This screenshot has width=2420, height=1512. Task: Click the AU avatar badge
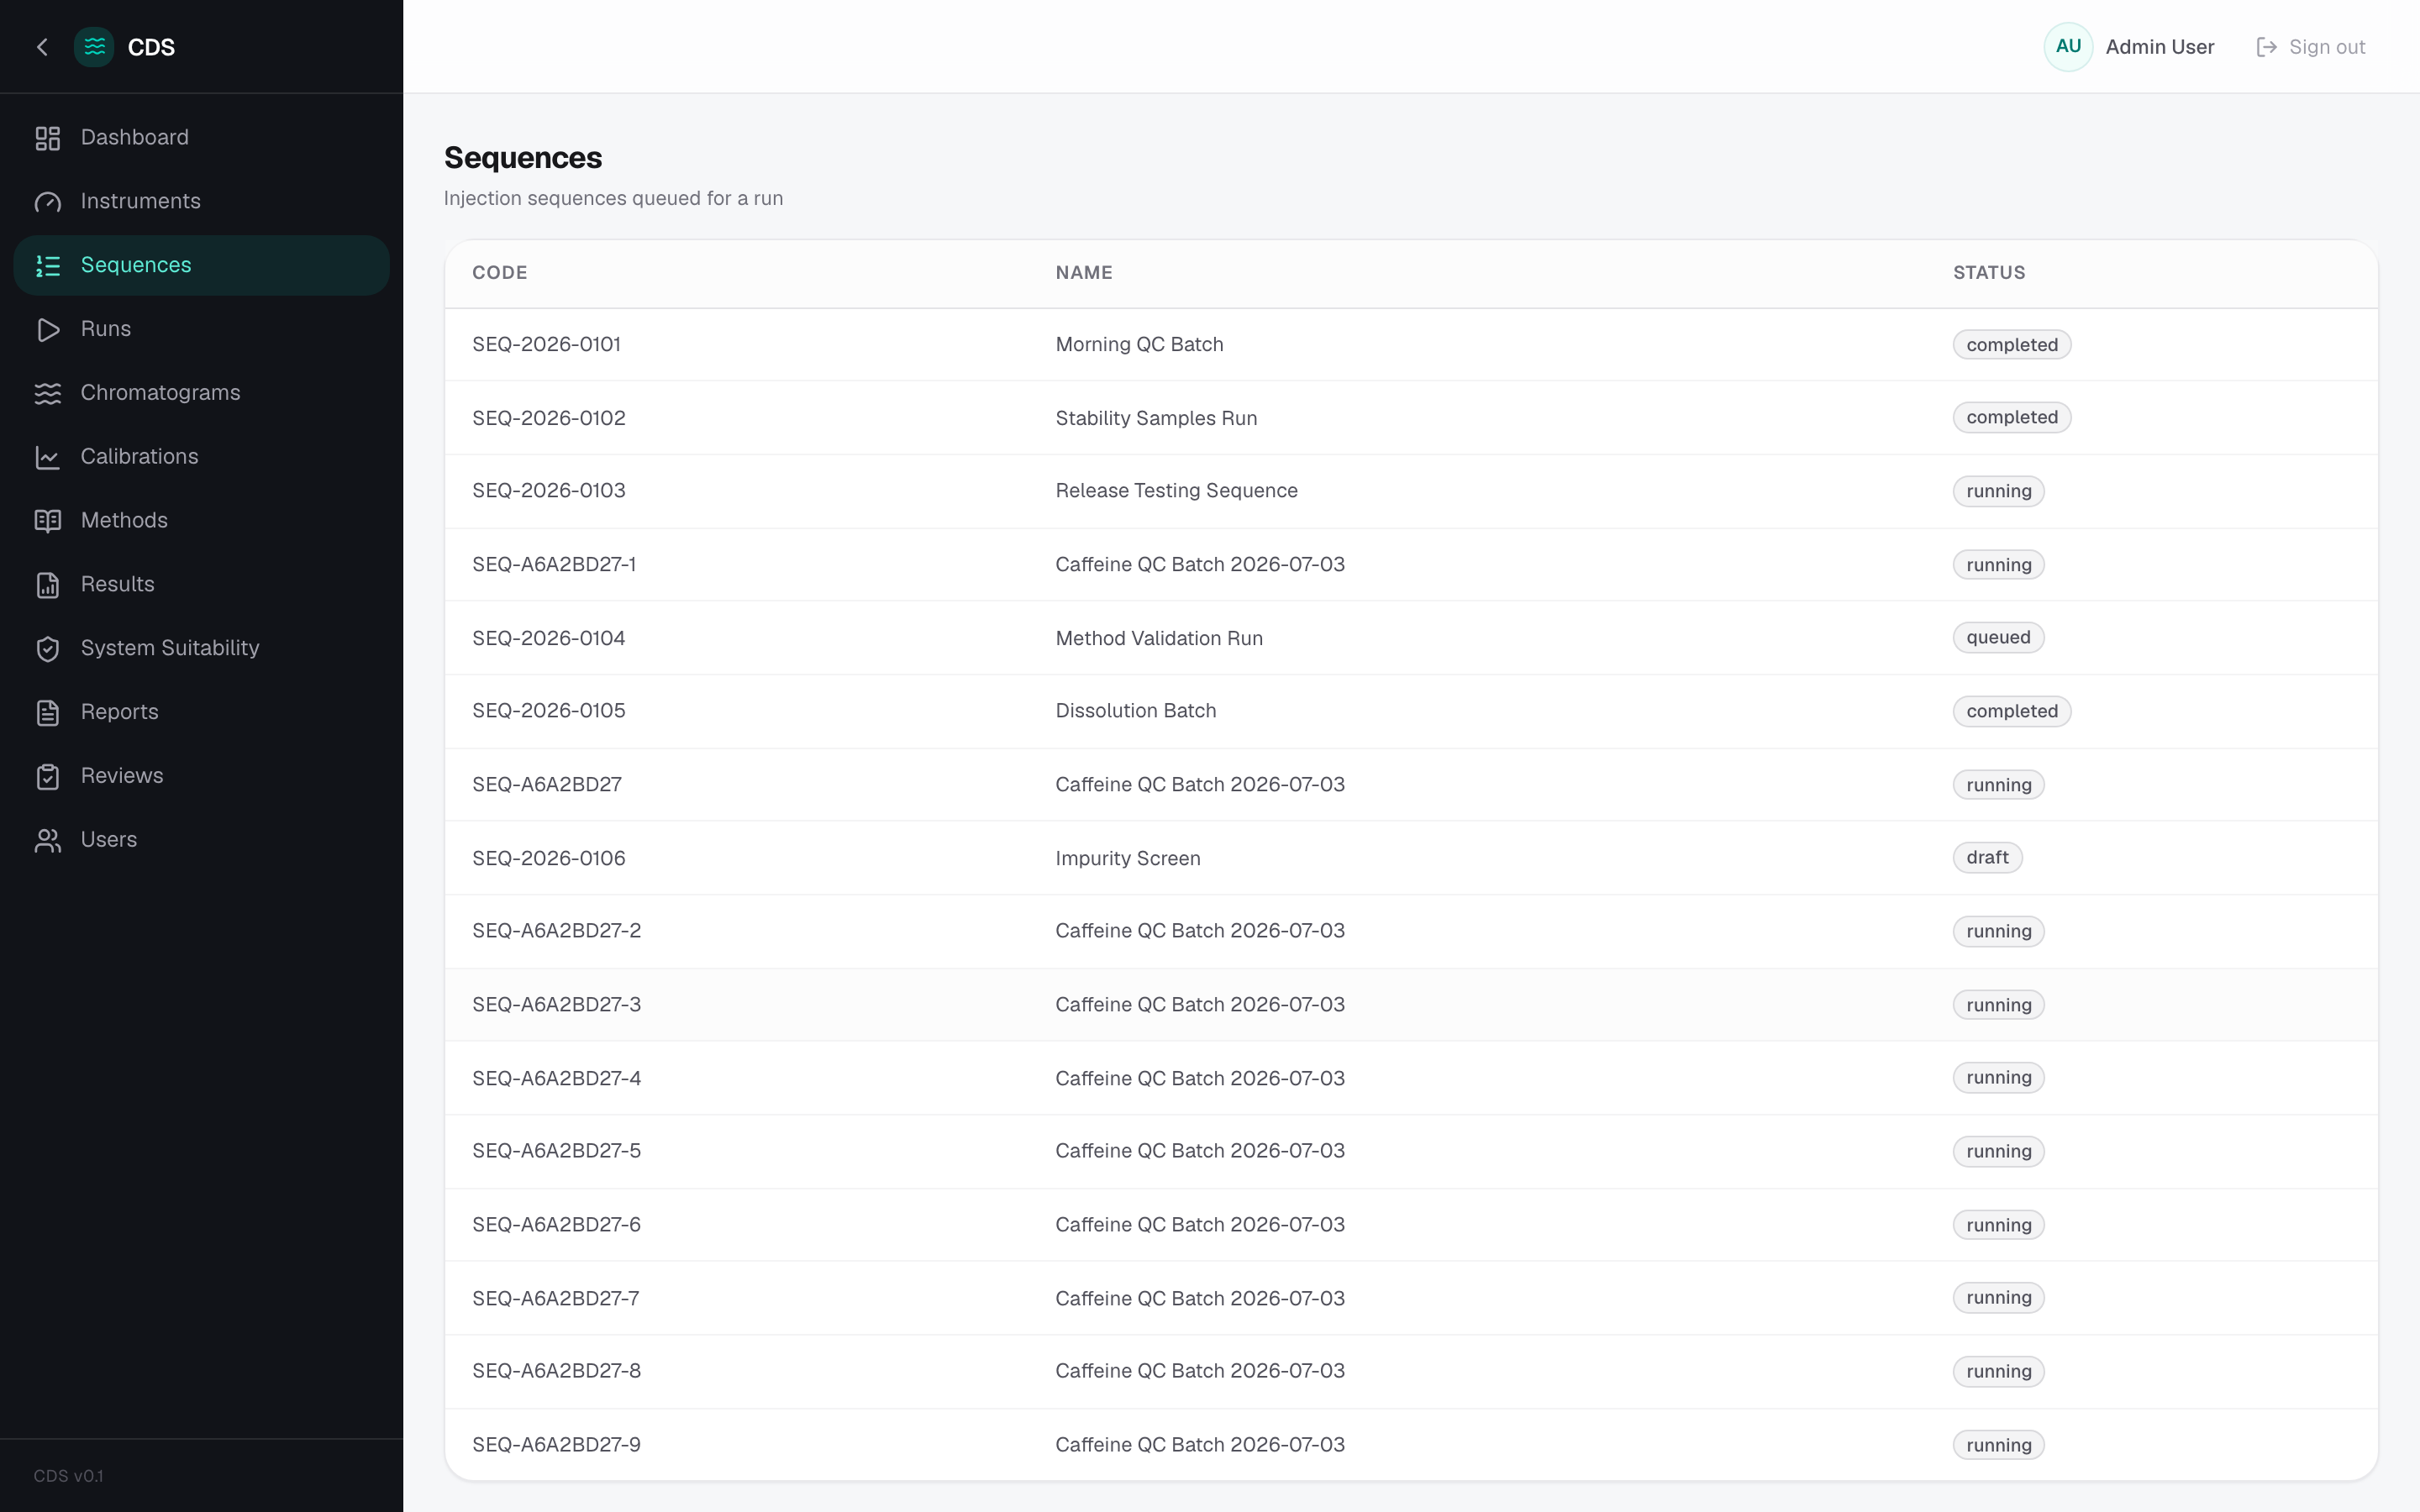pos(2068,47)
